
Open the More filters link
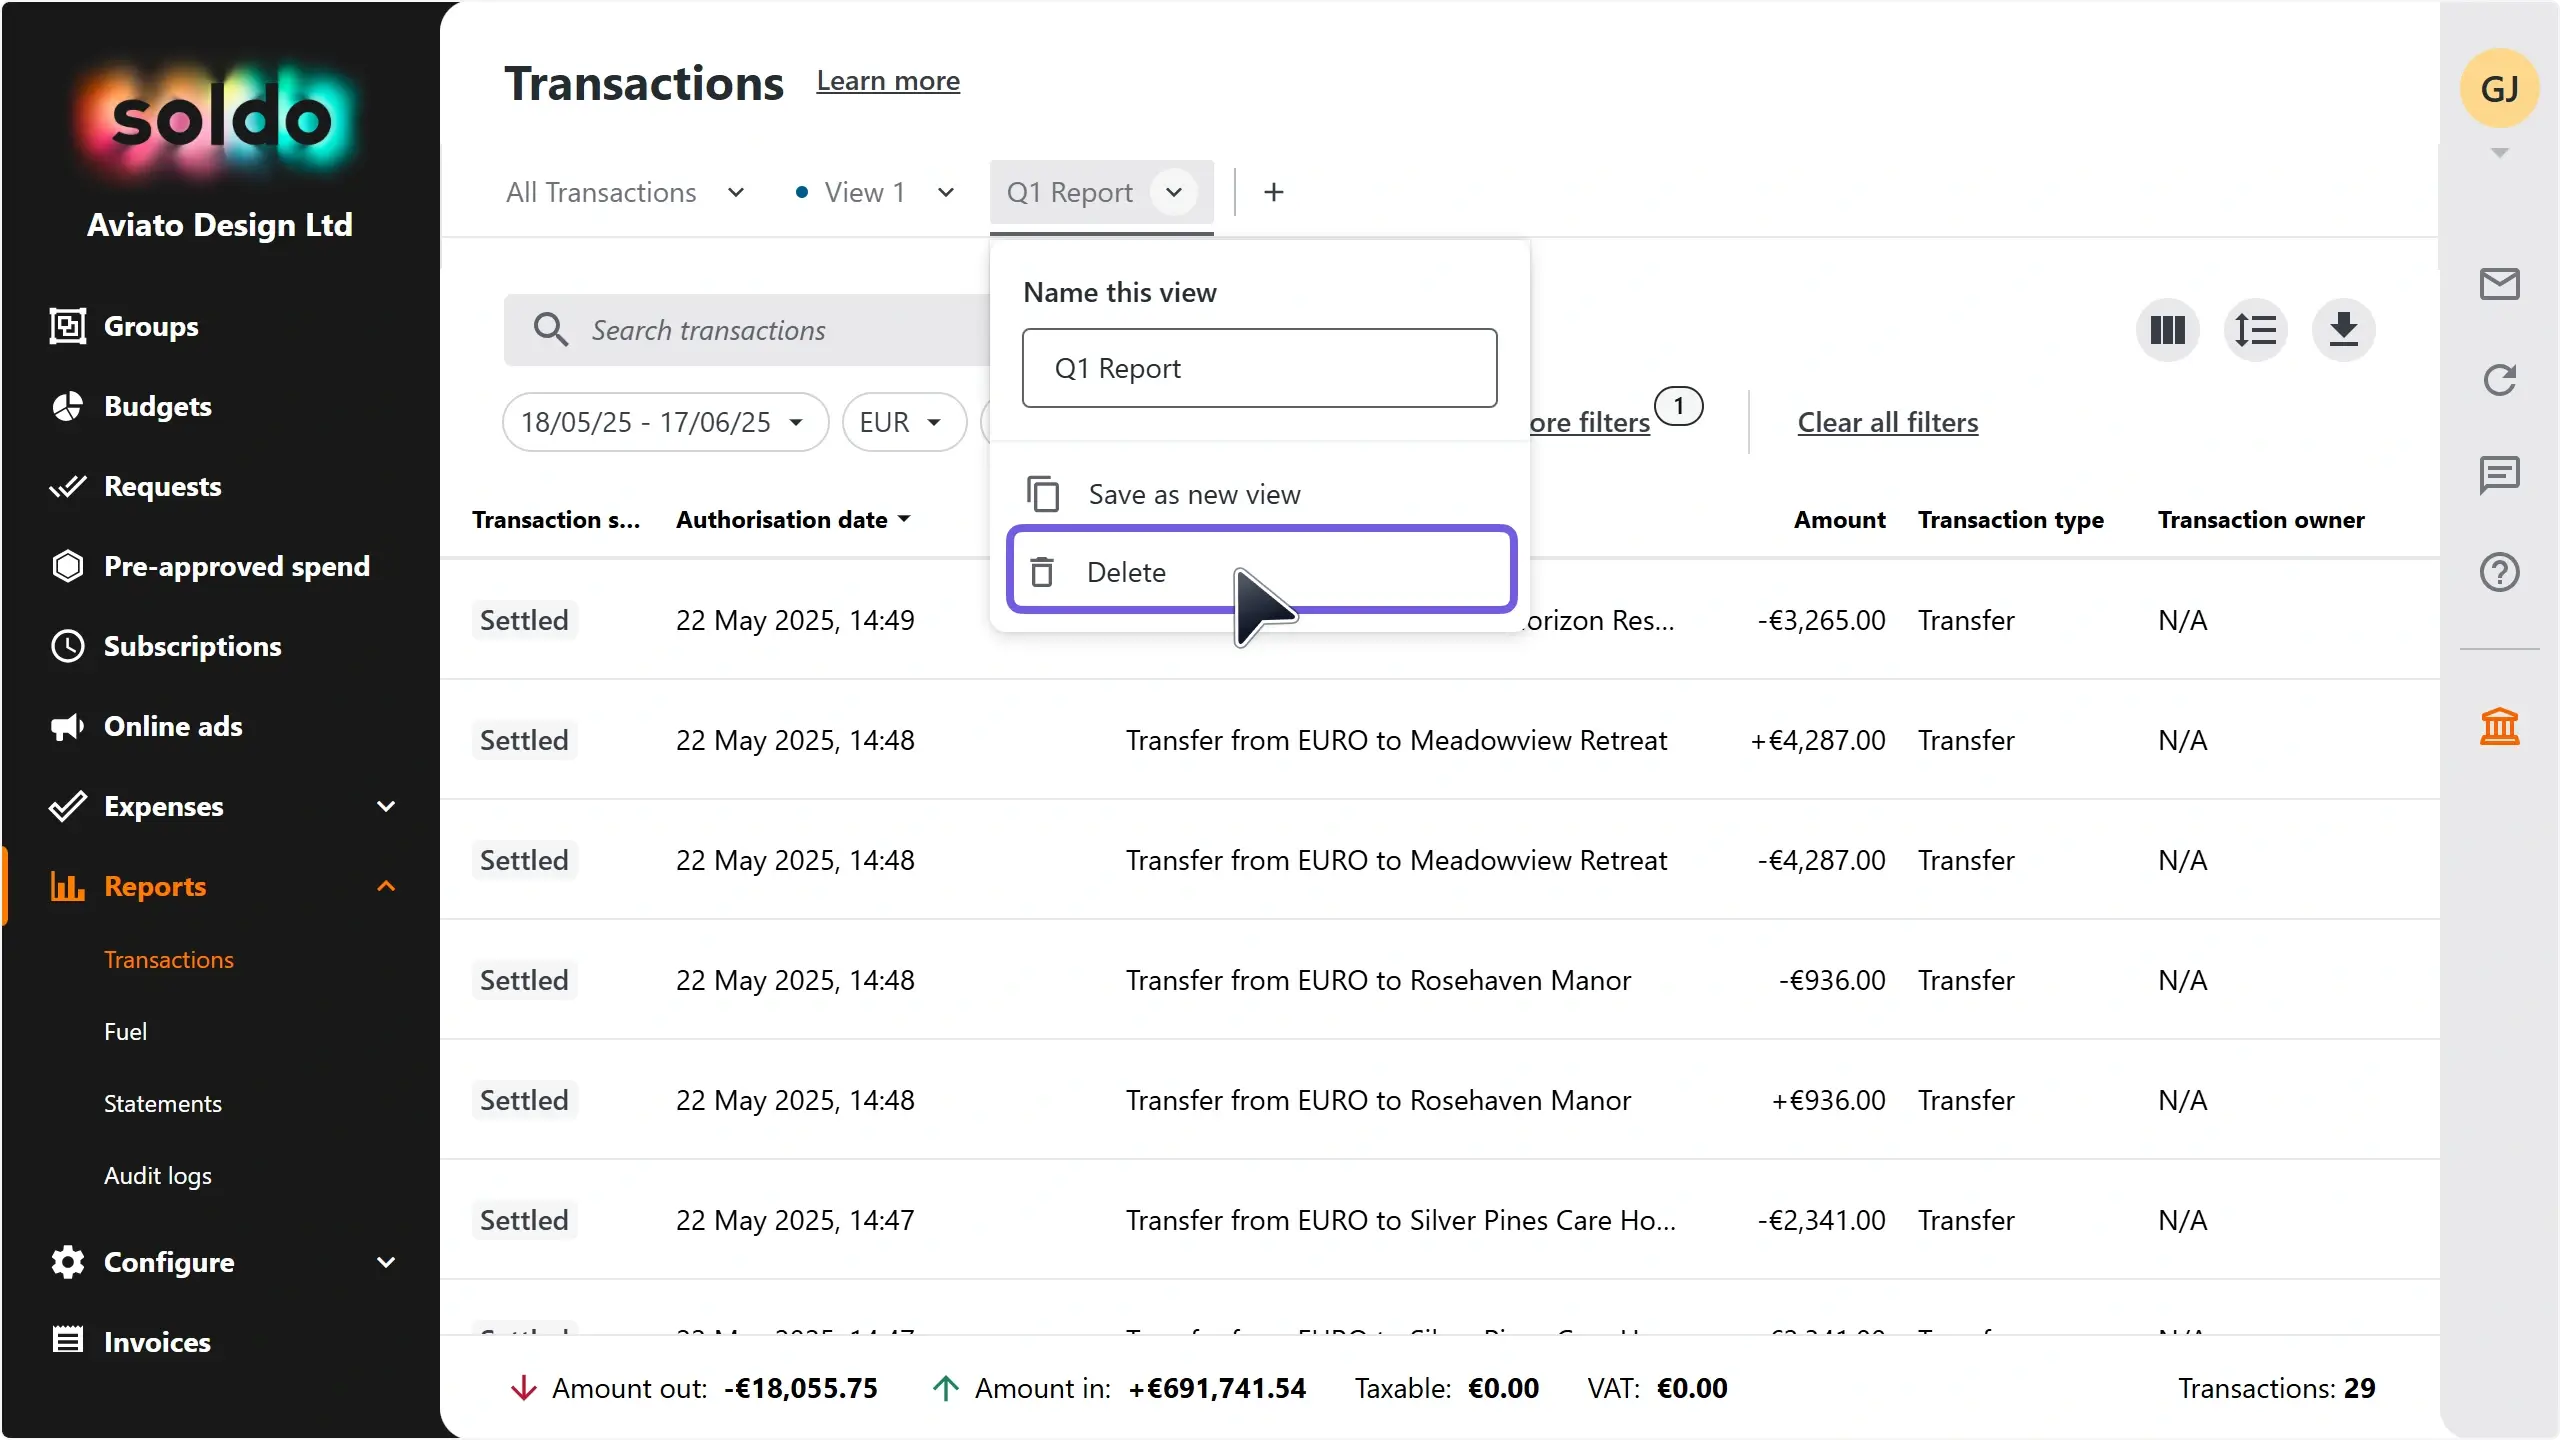[x=1590, y=422]
